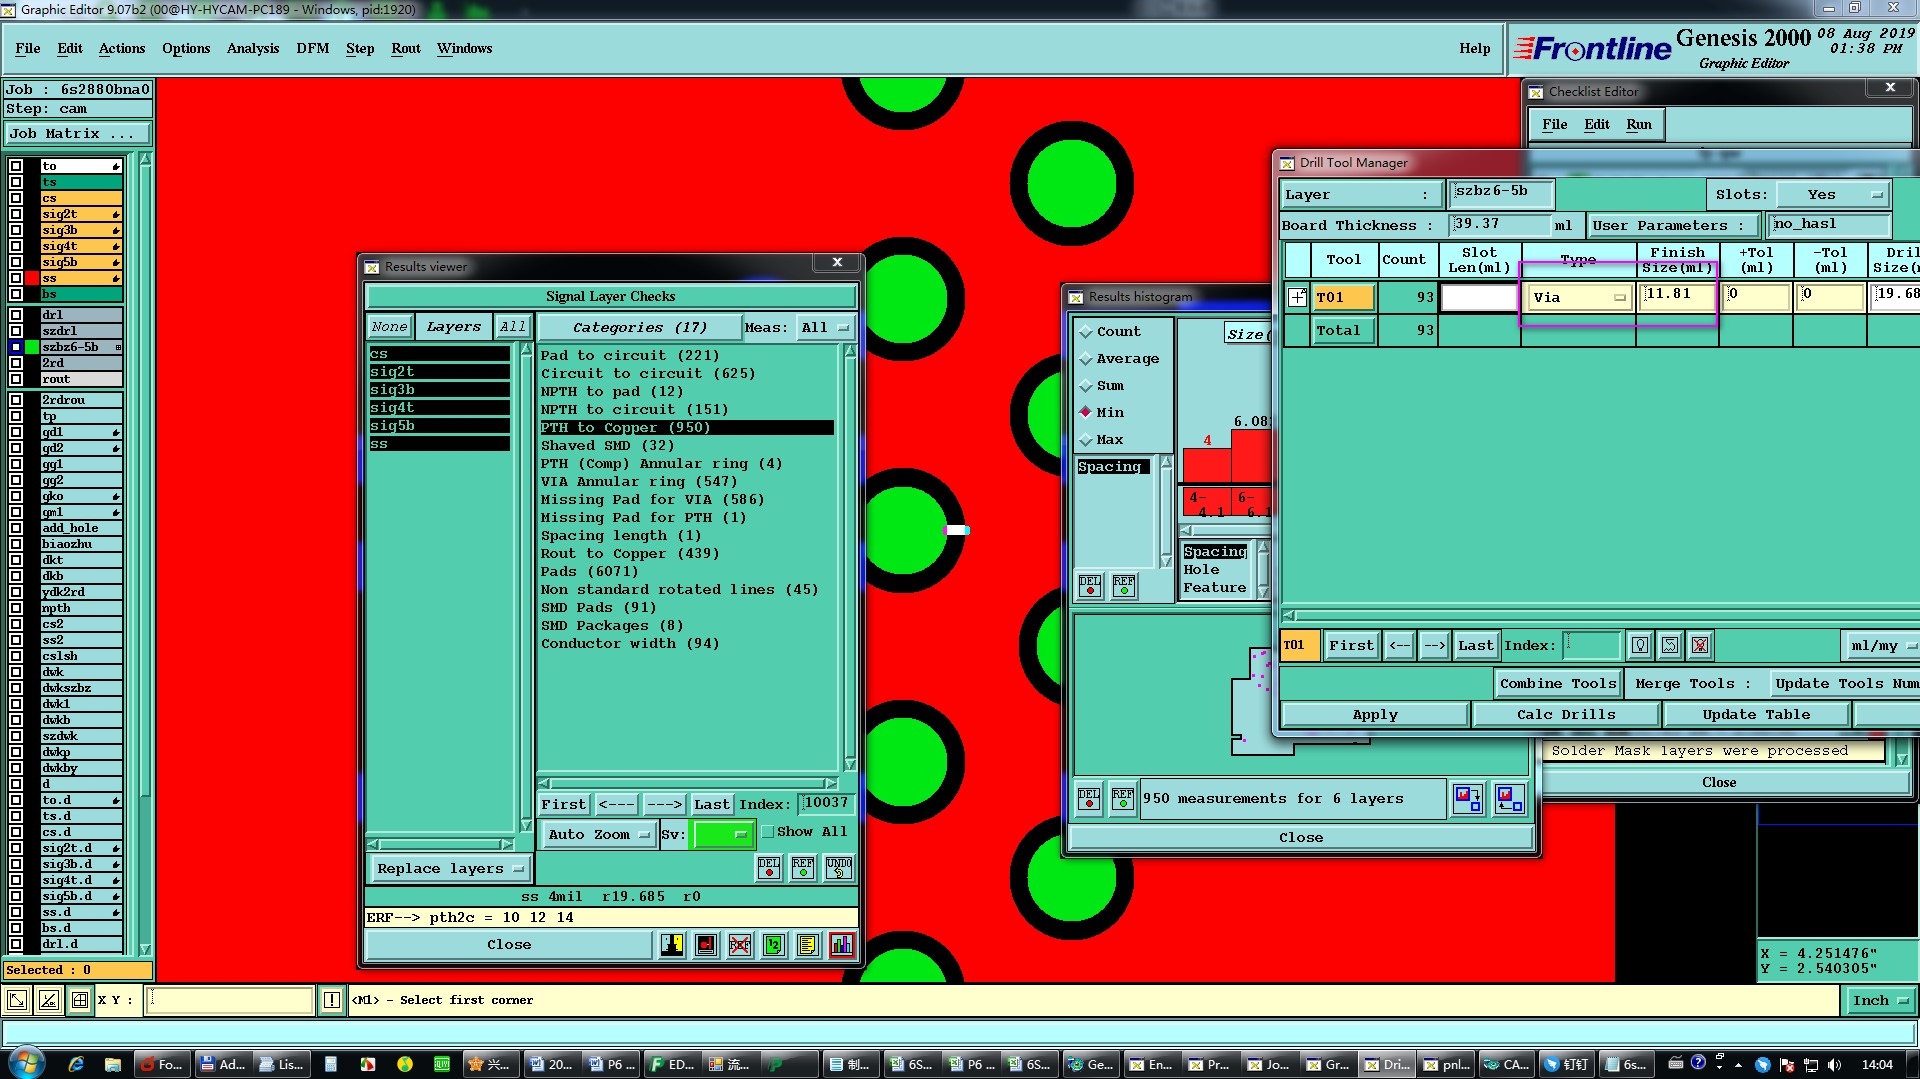Click the orange T01 tool swatch near First
1920x1079 pixels.
(x=1300, y=646)
